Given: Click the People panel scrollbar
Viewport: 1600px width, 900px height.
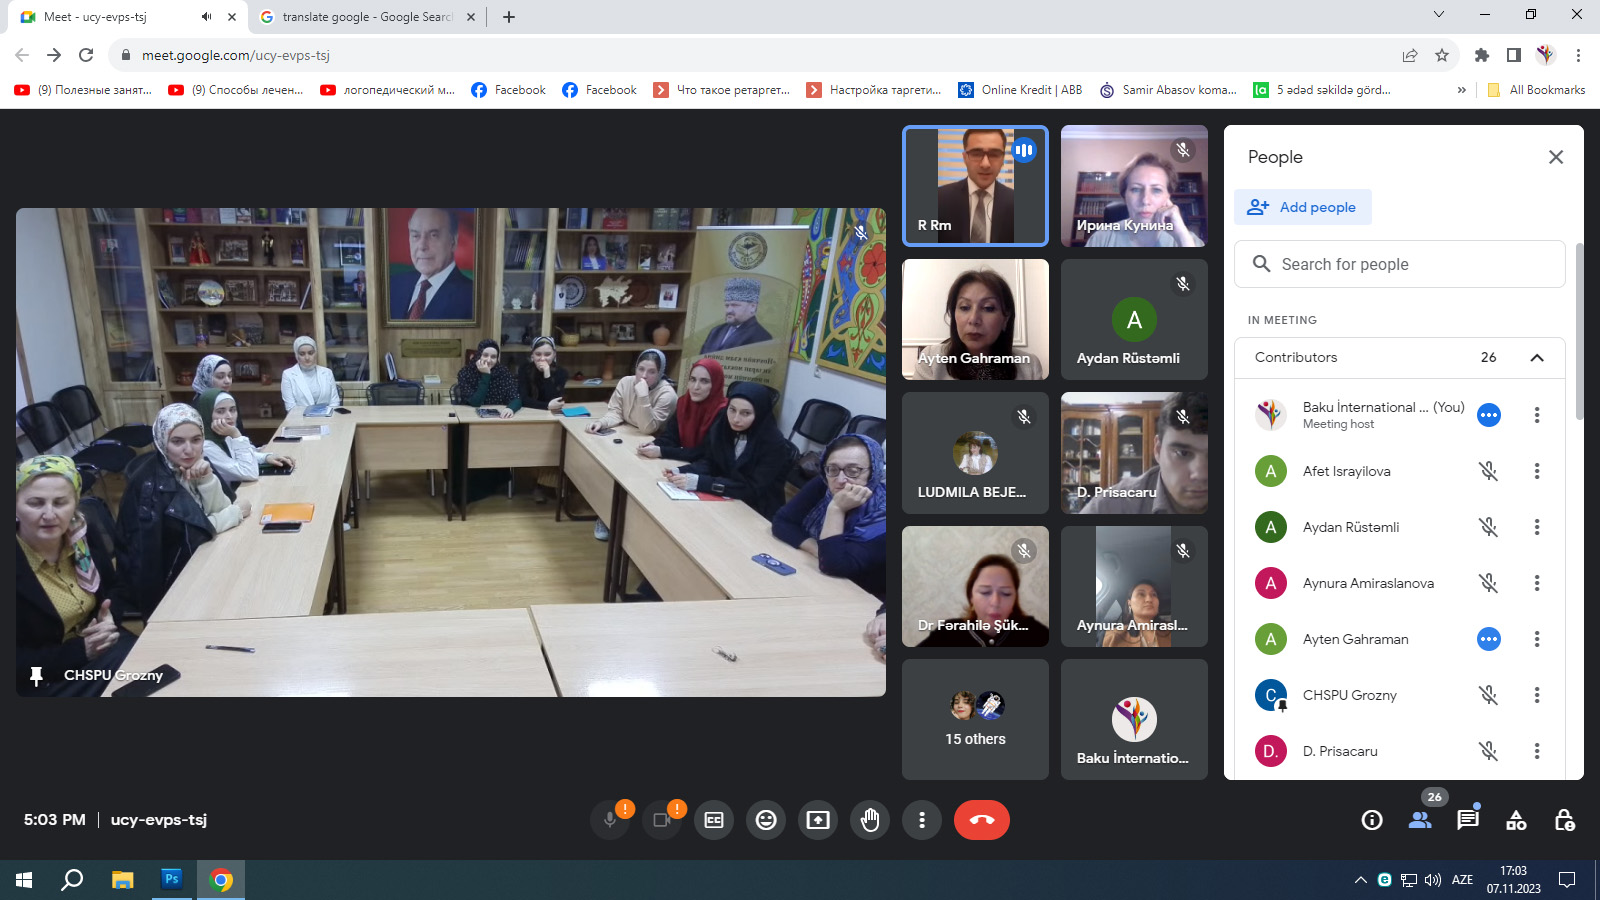Looking at the screenshot, I should tap(1579, 330).
